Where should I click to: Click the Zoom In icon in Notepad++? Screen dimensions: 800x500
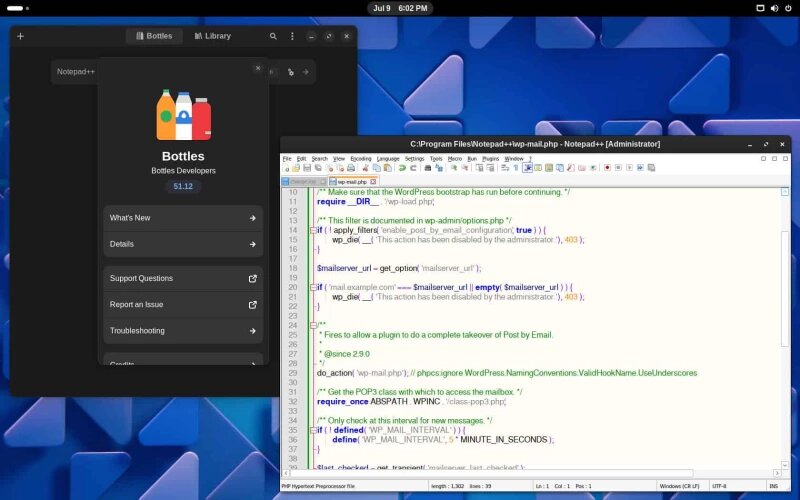[x=454, y=167]
